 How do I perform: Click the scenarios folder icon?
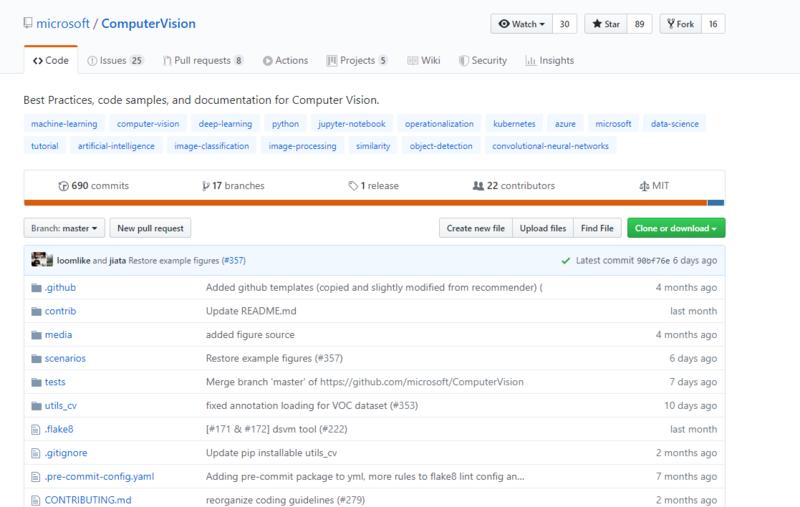coord(36,359)
